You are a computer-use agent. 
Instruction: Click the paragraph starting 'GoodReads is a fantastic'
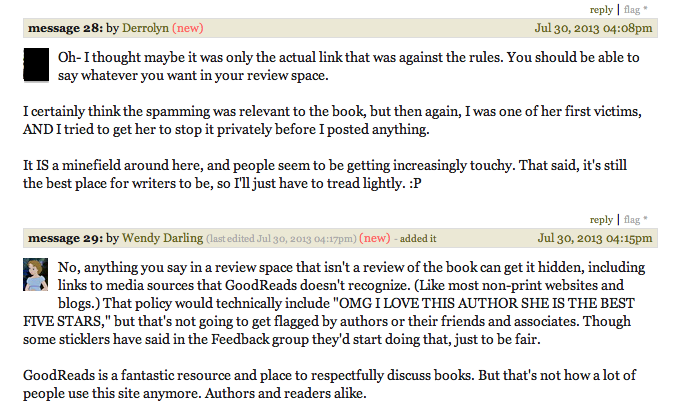(x=330, y=384)
